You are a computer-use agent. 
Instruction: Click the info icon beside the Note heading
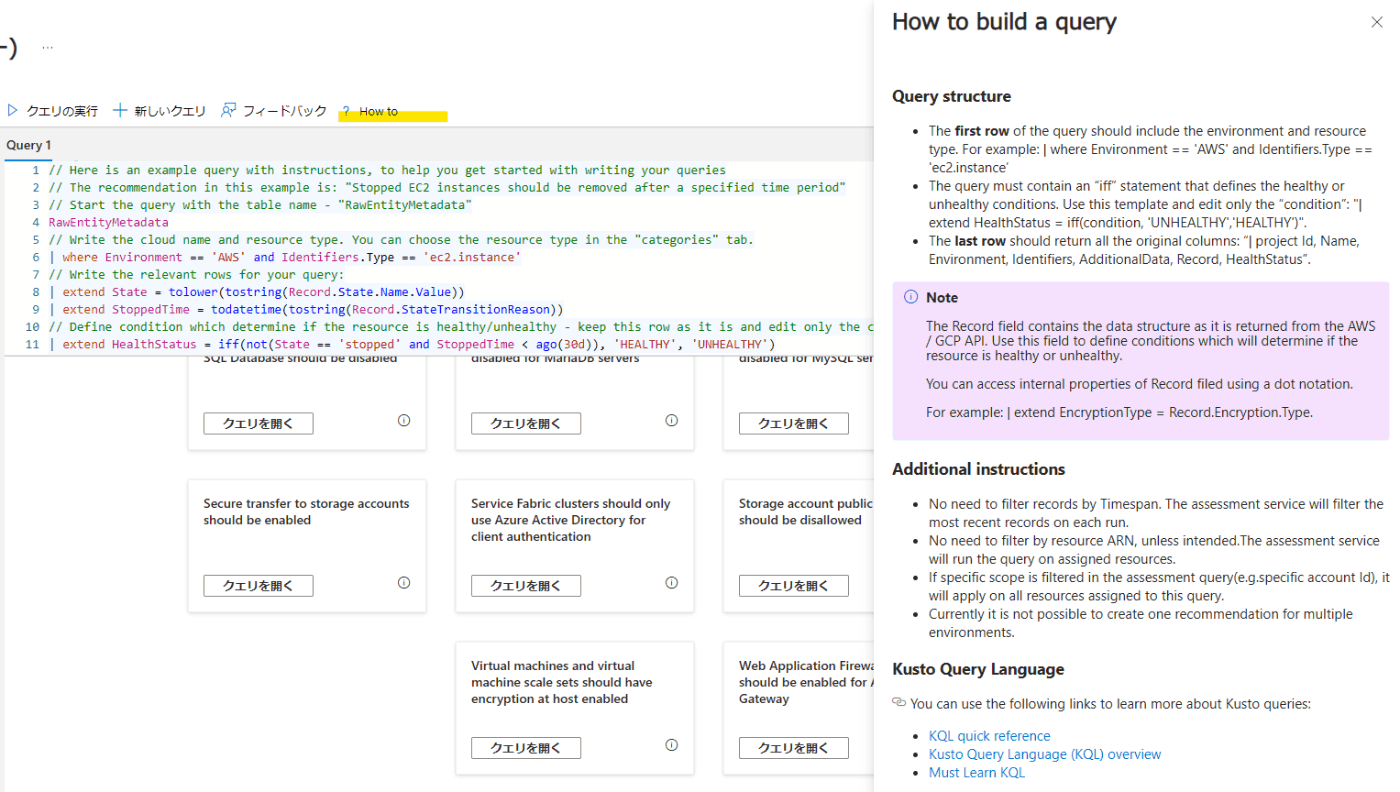[x=911, y=297]
